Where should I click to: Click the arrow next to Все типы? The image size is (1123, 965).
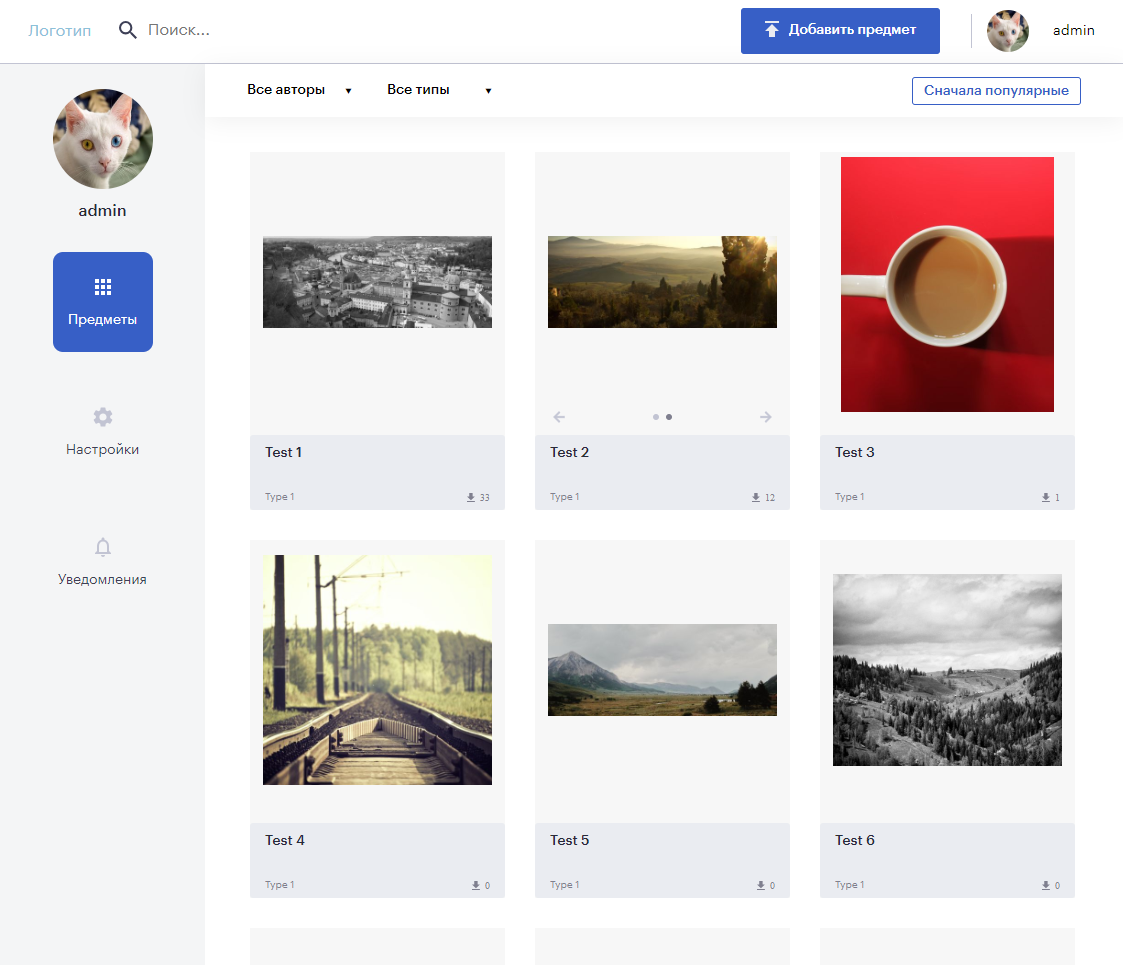click(488, 91)
